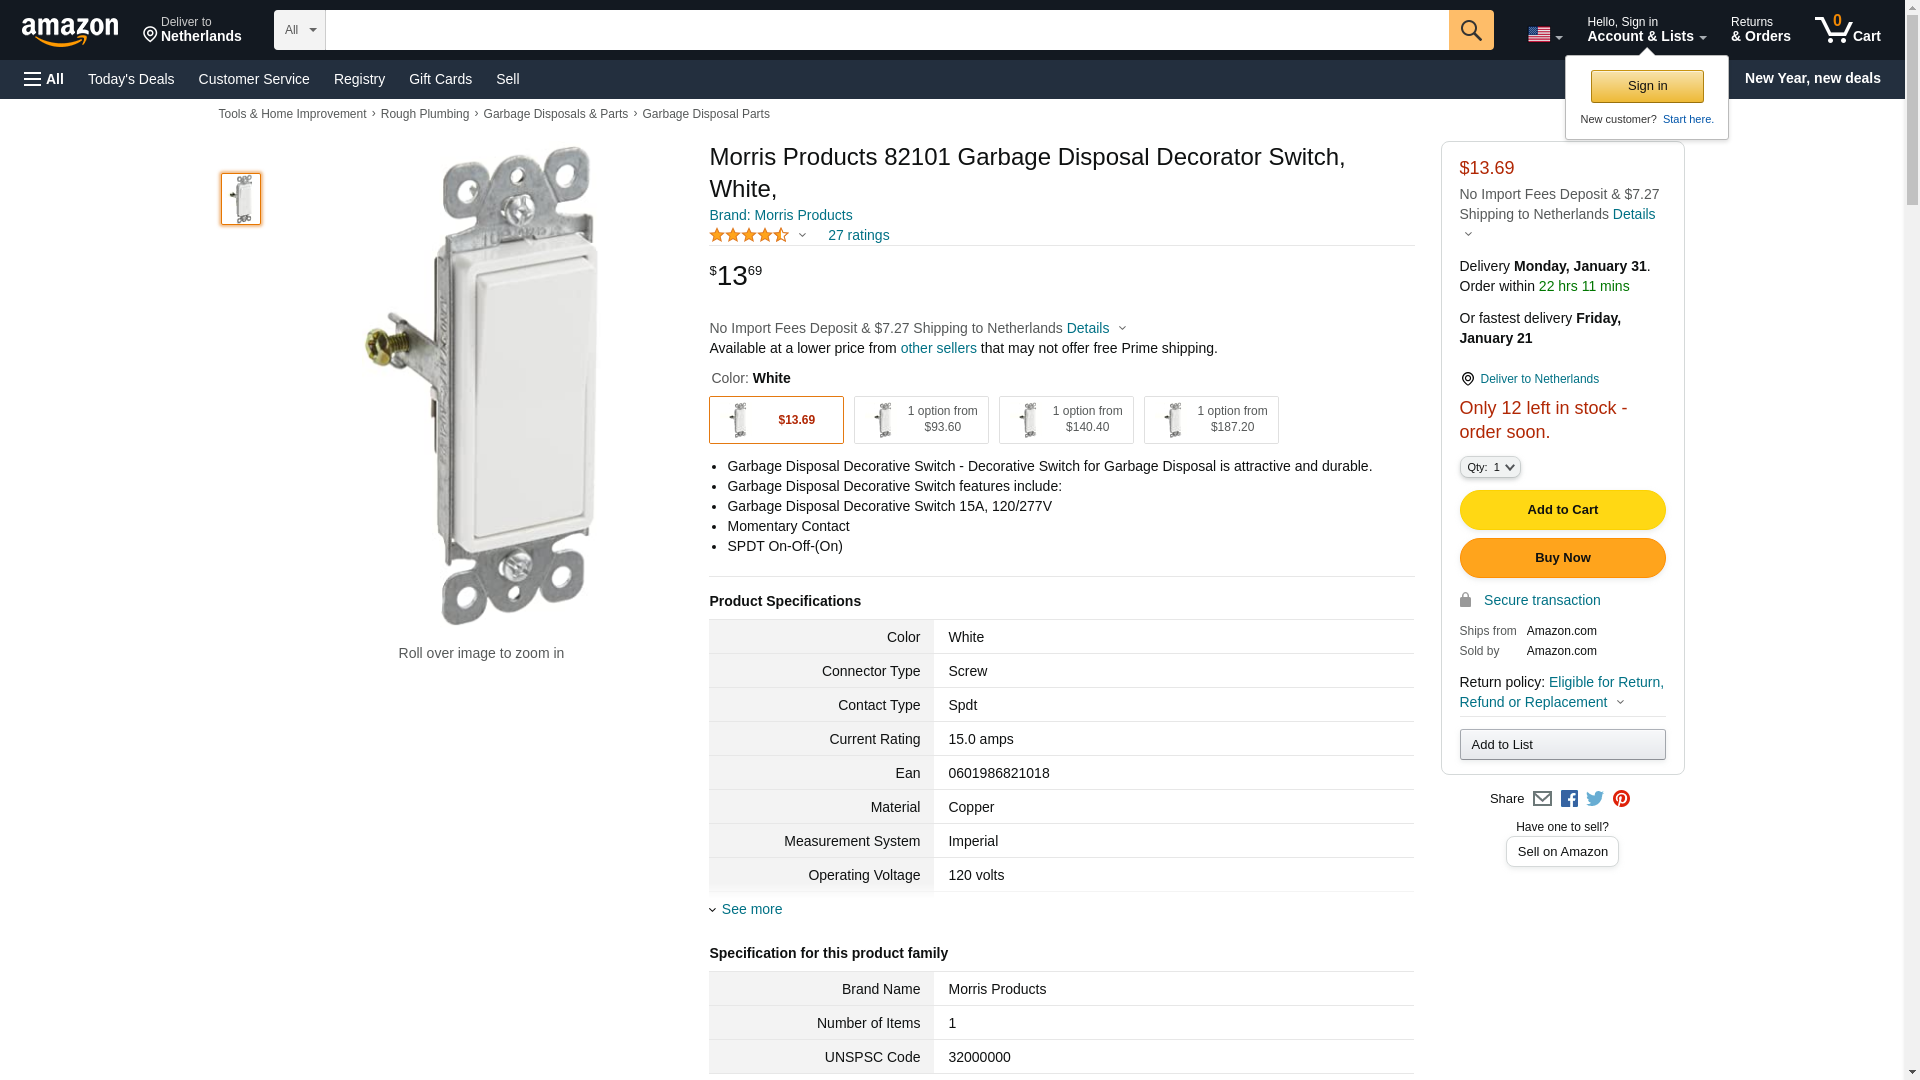Share product via email icon
The image size is (1920, 1080).
[x=1542, y=799]
